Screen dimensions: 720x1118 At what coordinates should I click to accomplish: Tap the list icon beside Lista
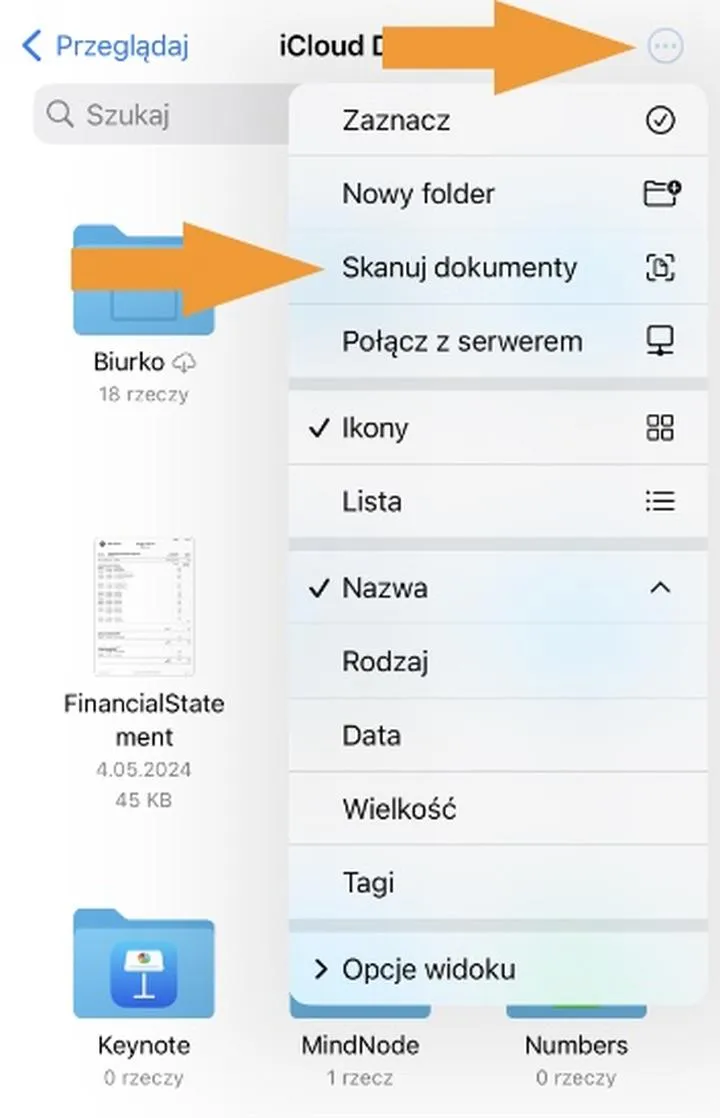(x=659, y=501)
